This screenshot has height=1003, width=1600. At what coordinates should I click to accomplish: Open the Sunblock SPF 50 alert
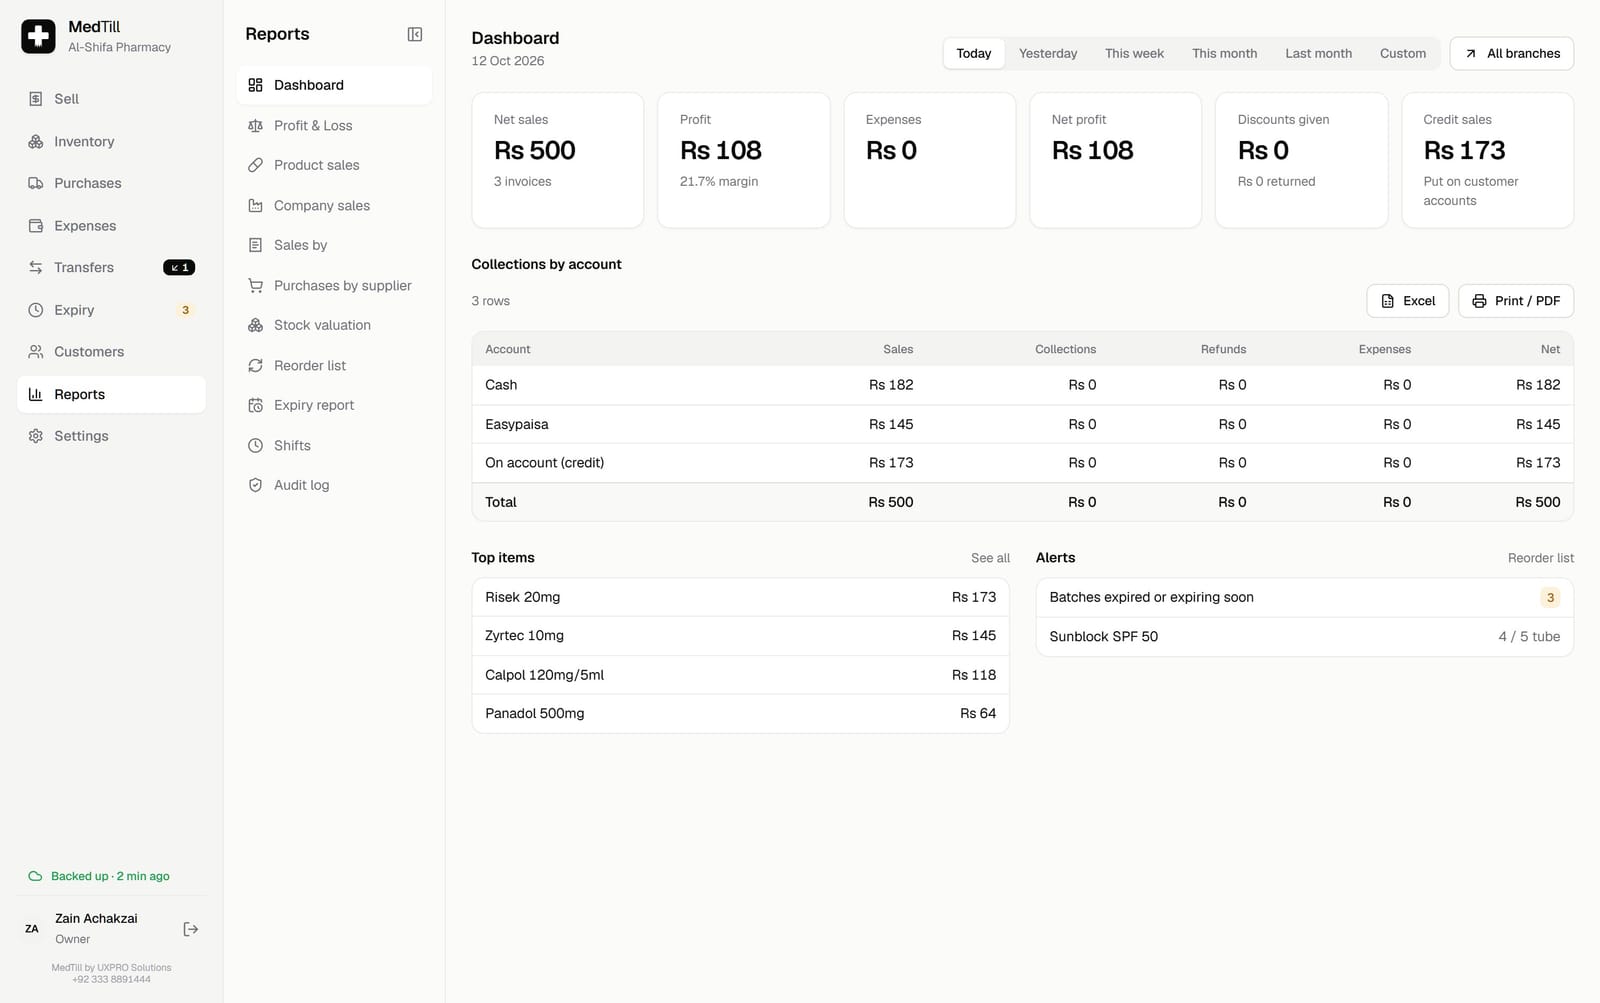tap(1304, 636)
